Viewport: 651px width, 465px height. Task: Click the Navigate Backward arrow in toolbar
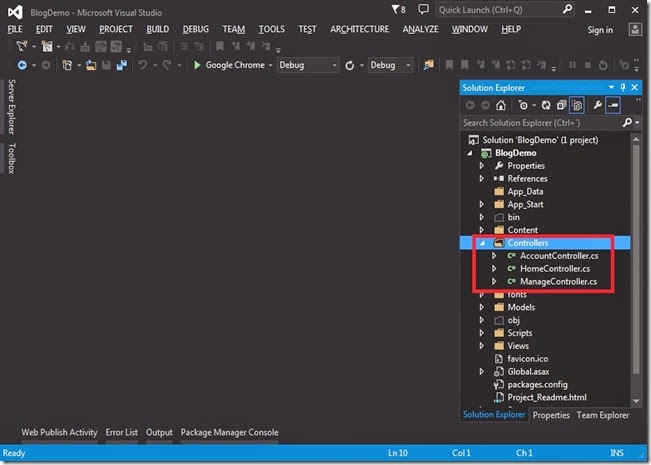click(x=22, y=65)
